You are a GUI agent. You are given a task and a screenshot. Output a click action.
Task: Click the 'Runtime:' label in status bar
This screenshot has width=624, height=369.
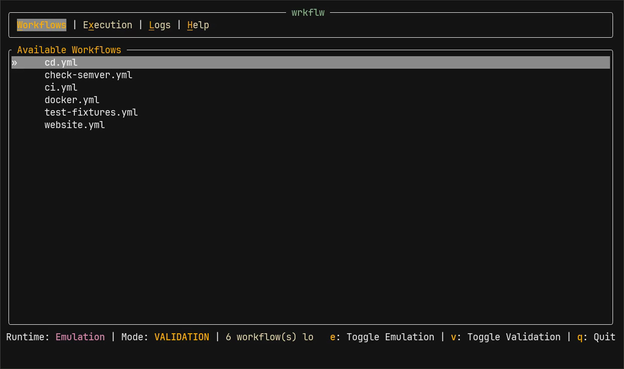click(x=27, y=337)
